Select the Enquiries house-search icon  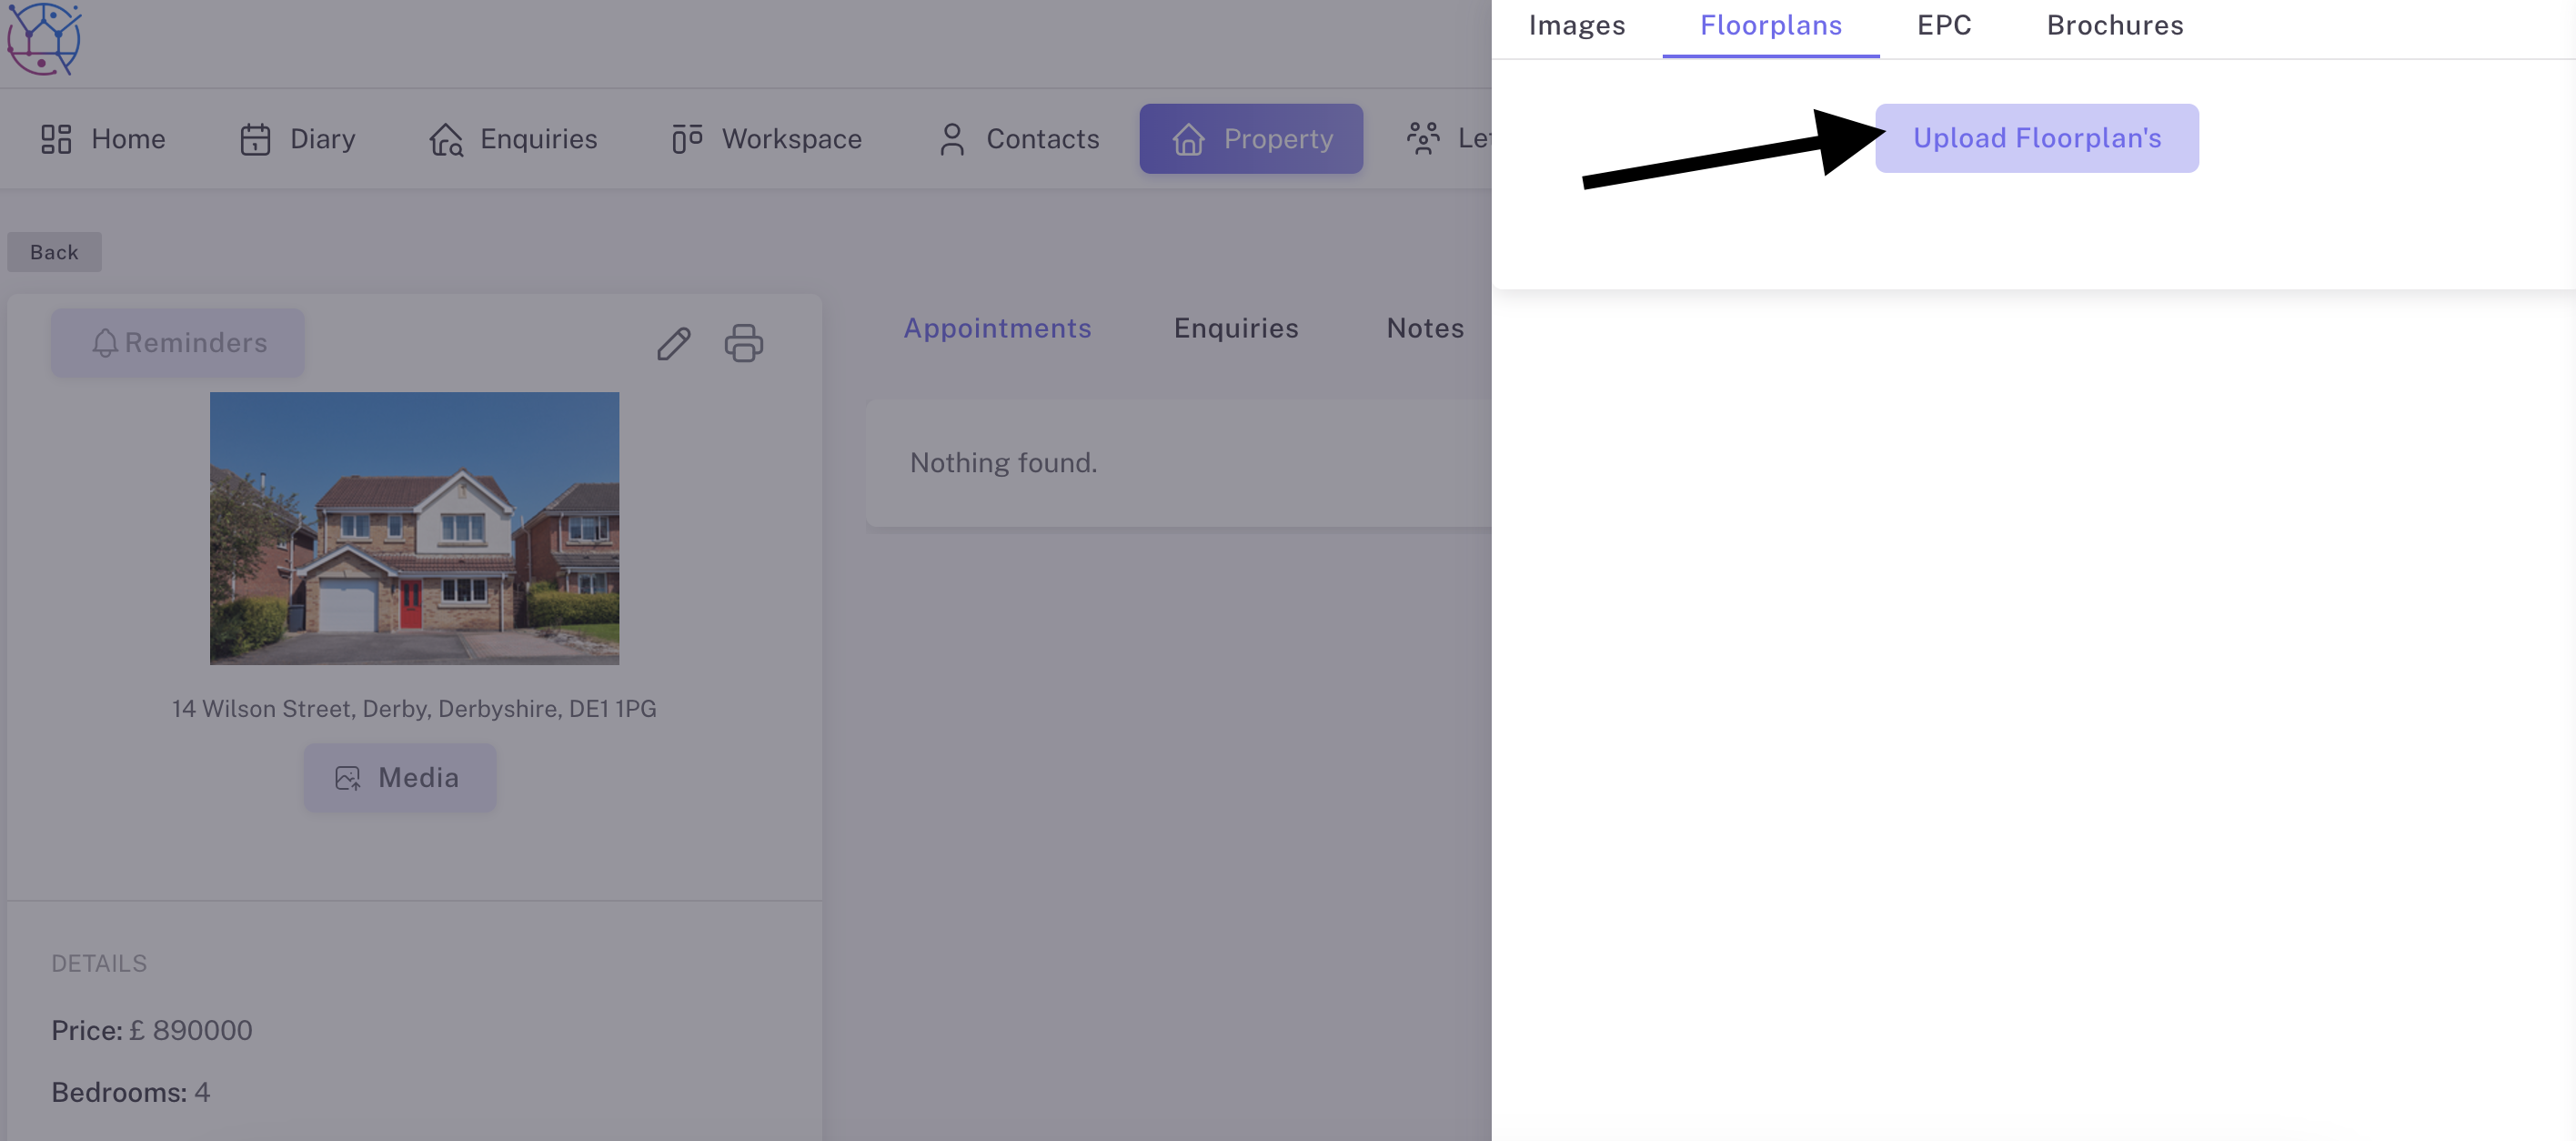(447, 139)
